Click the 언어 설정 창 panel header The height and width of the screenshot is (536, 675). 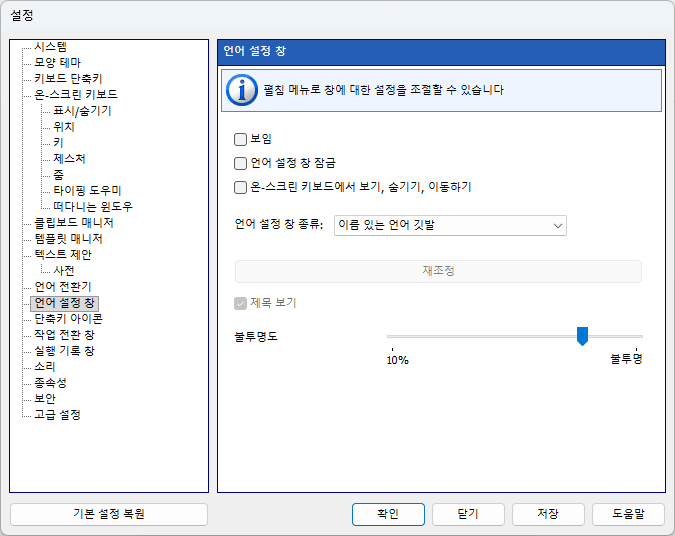pyautogui.click(x=441, y=51)
